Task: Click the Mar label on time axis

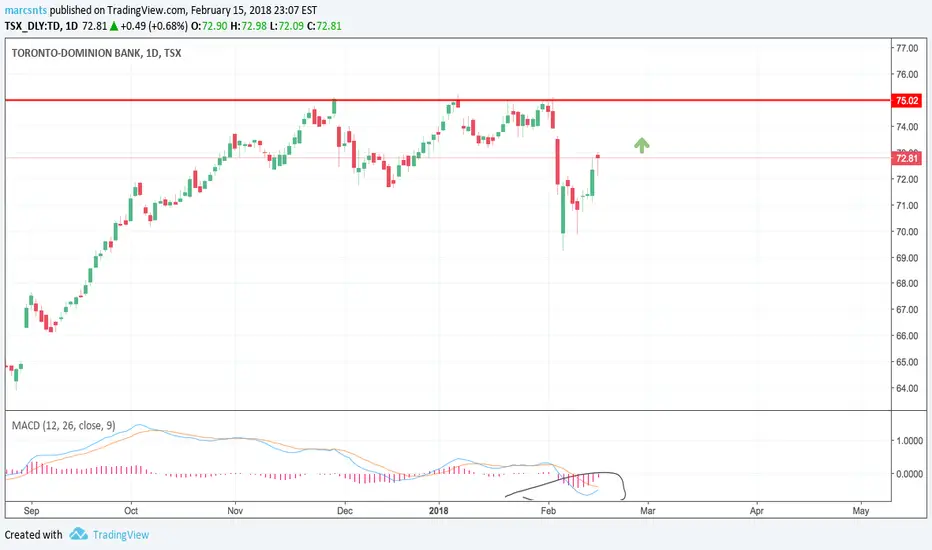Action: (647, 511)
